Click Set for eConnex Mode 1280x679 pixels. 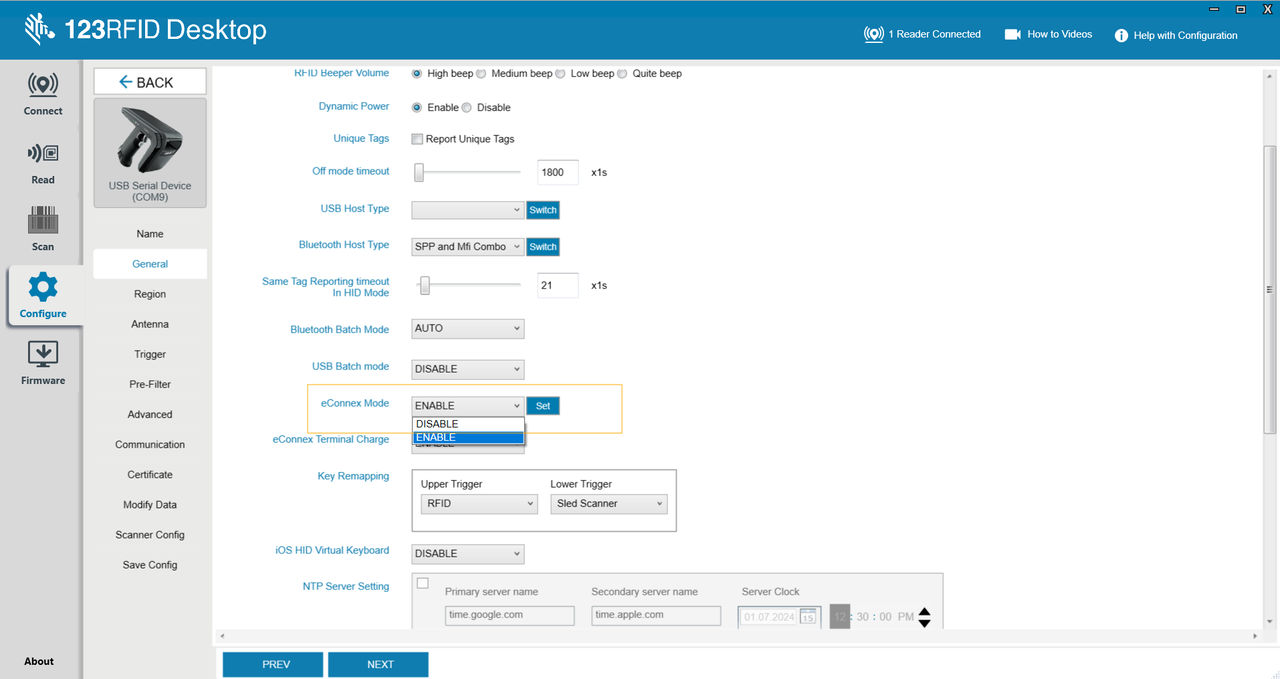543,406
